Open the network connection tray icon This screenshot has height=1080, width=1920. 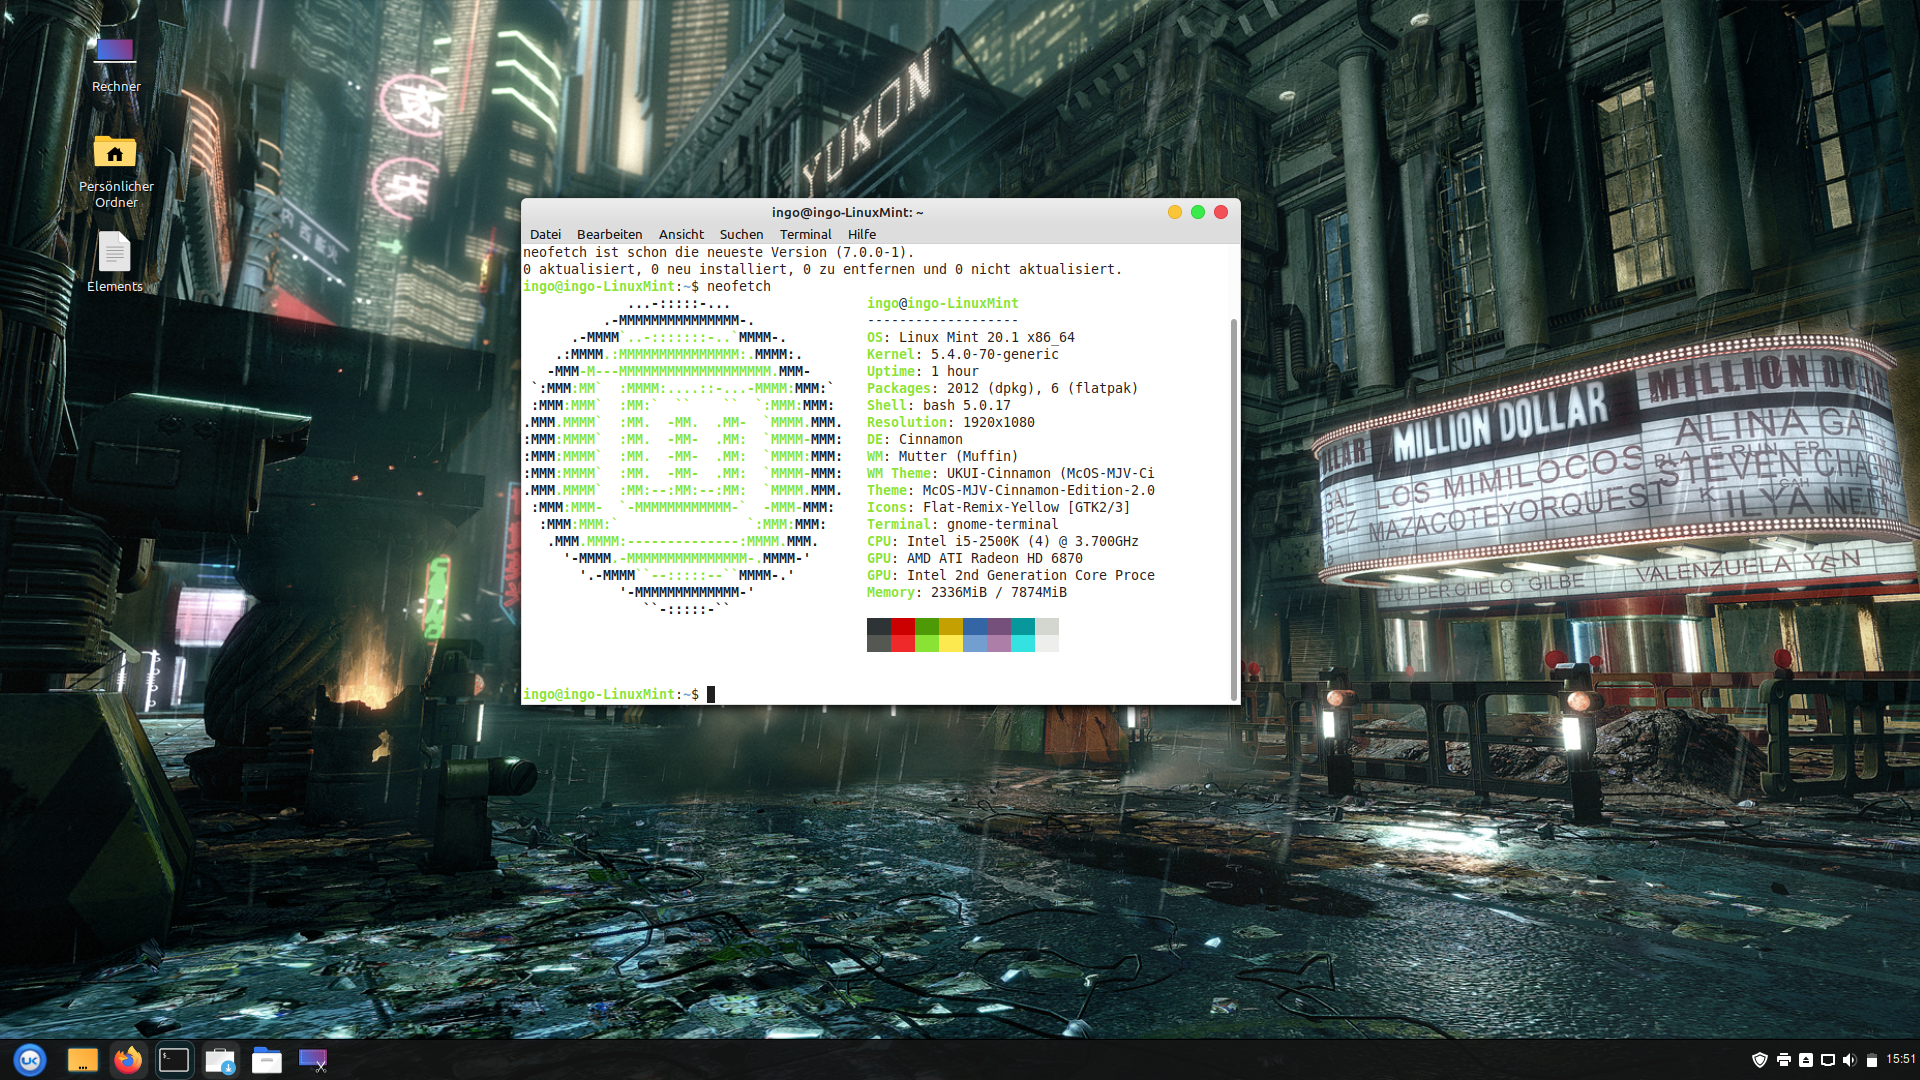pos(1828,1060)
